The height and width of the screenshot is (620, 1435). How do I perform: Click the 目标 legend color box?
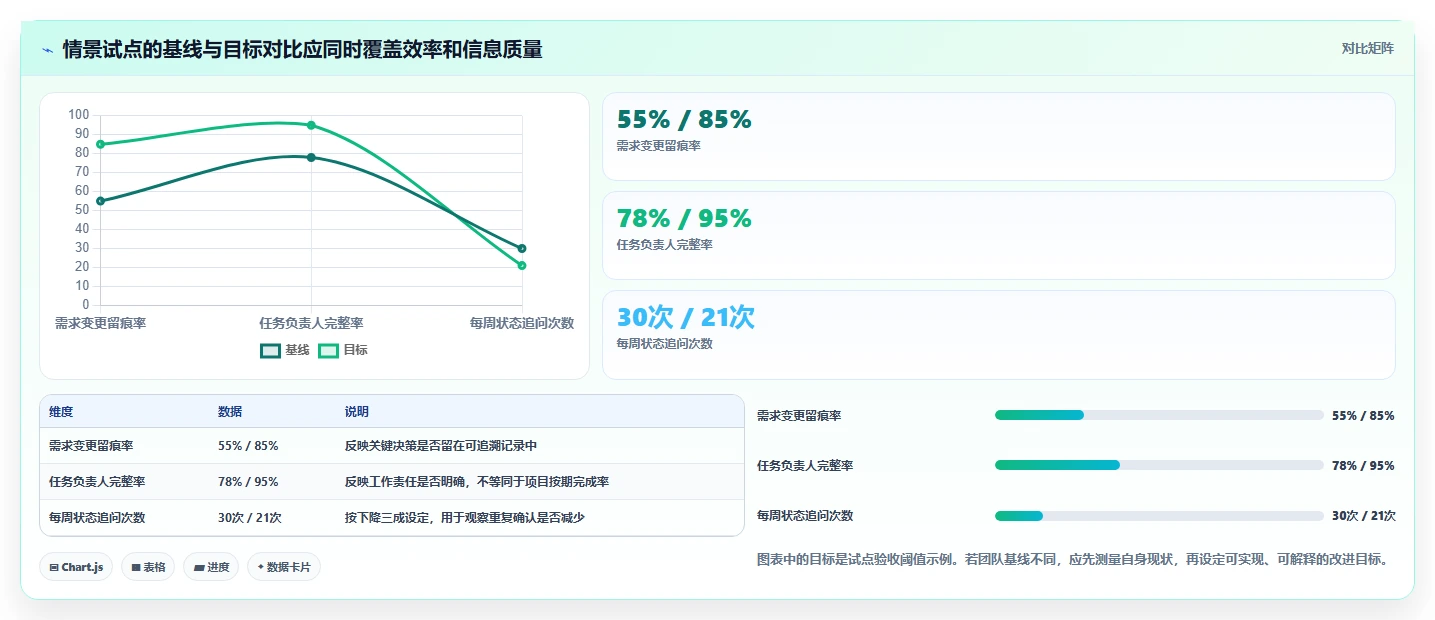(x=328, y=350)
